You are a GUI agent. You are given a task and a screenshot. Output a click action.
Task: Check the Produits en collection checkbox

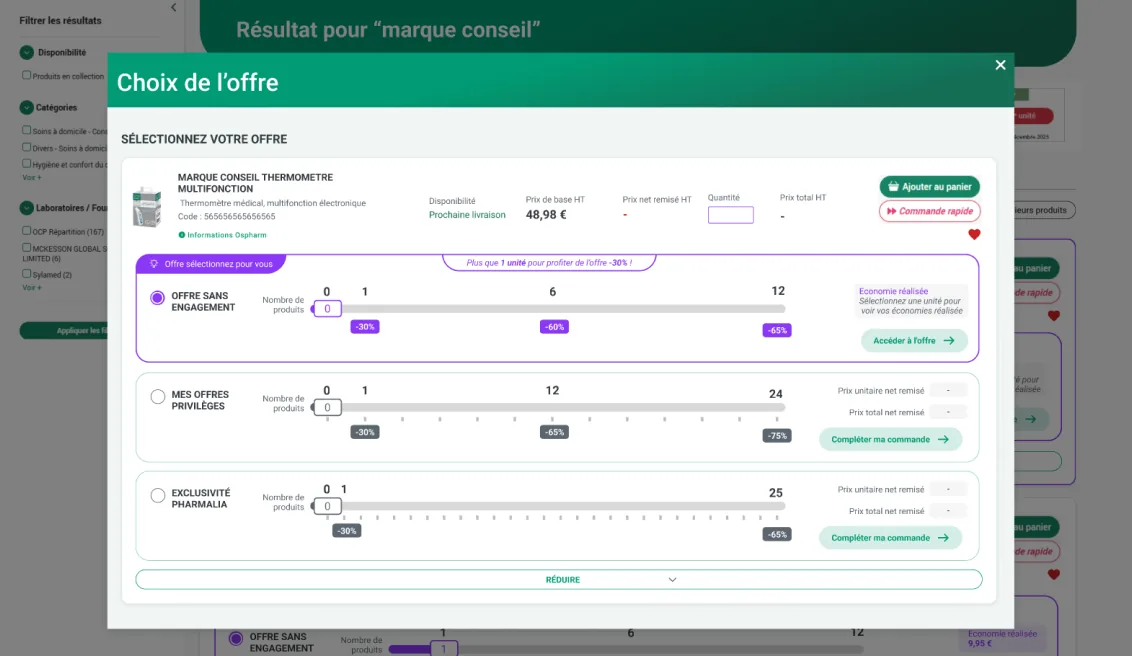[x=27, y=75]
